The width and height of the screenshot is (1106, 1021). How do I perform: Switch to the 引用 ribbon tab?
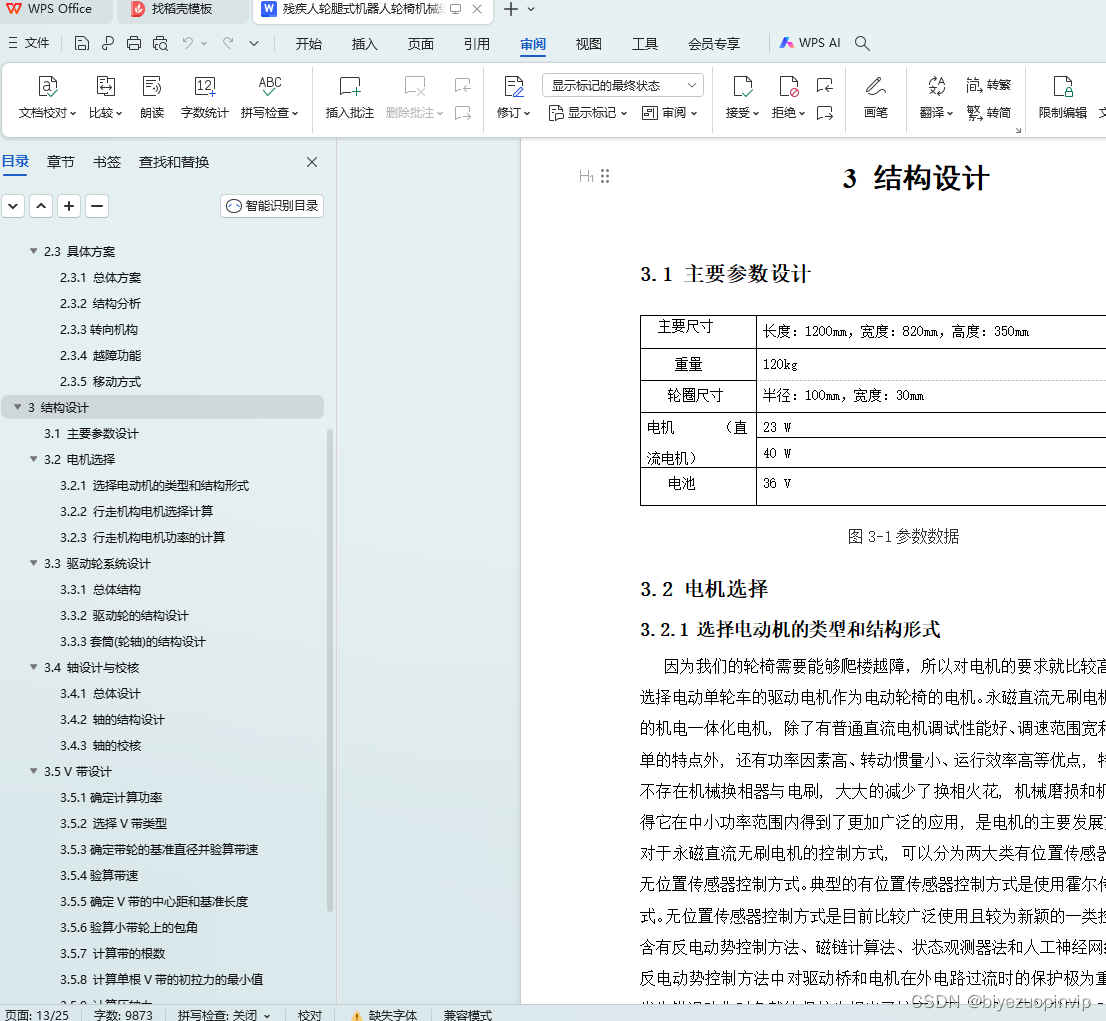(x=476, y=44)
